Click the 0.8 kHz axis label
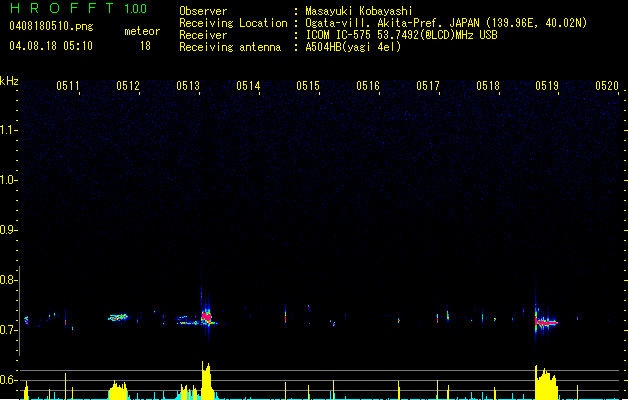Screen dimensions: 629x400 point(7,280)
